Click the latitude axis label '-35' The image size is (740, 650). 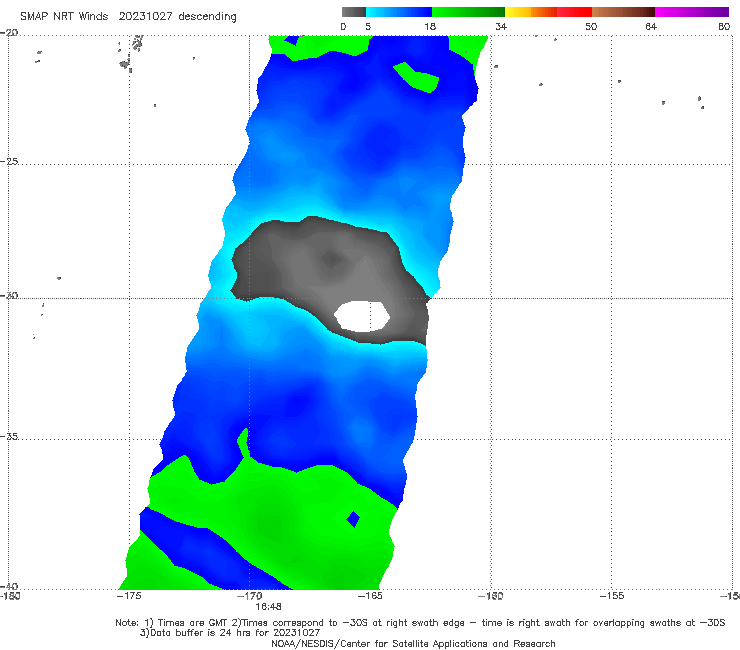click(9, 436)
